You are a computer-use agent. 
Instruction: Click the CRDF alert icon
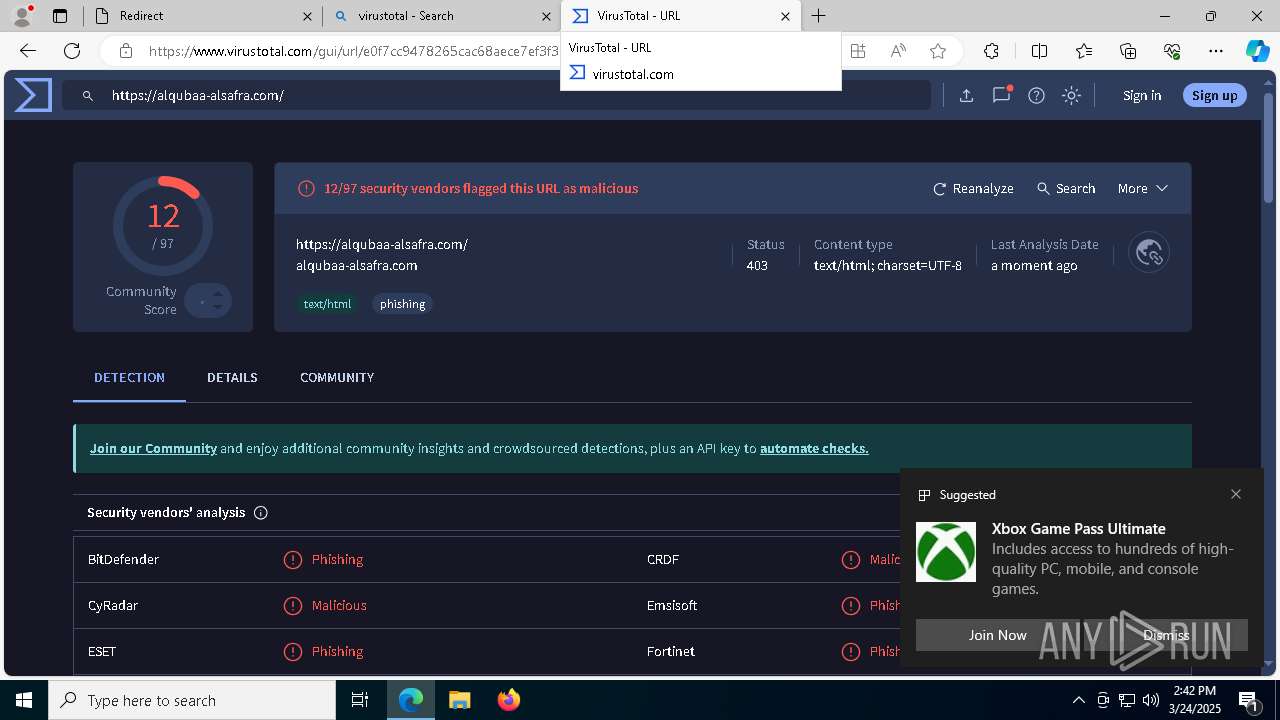[851, 559]
